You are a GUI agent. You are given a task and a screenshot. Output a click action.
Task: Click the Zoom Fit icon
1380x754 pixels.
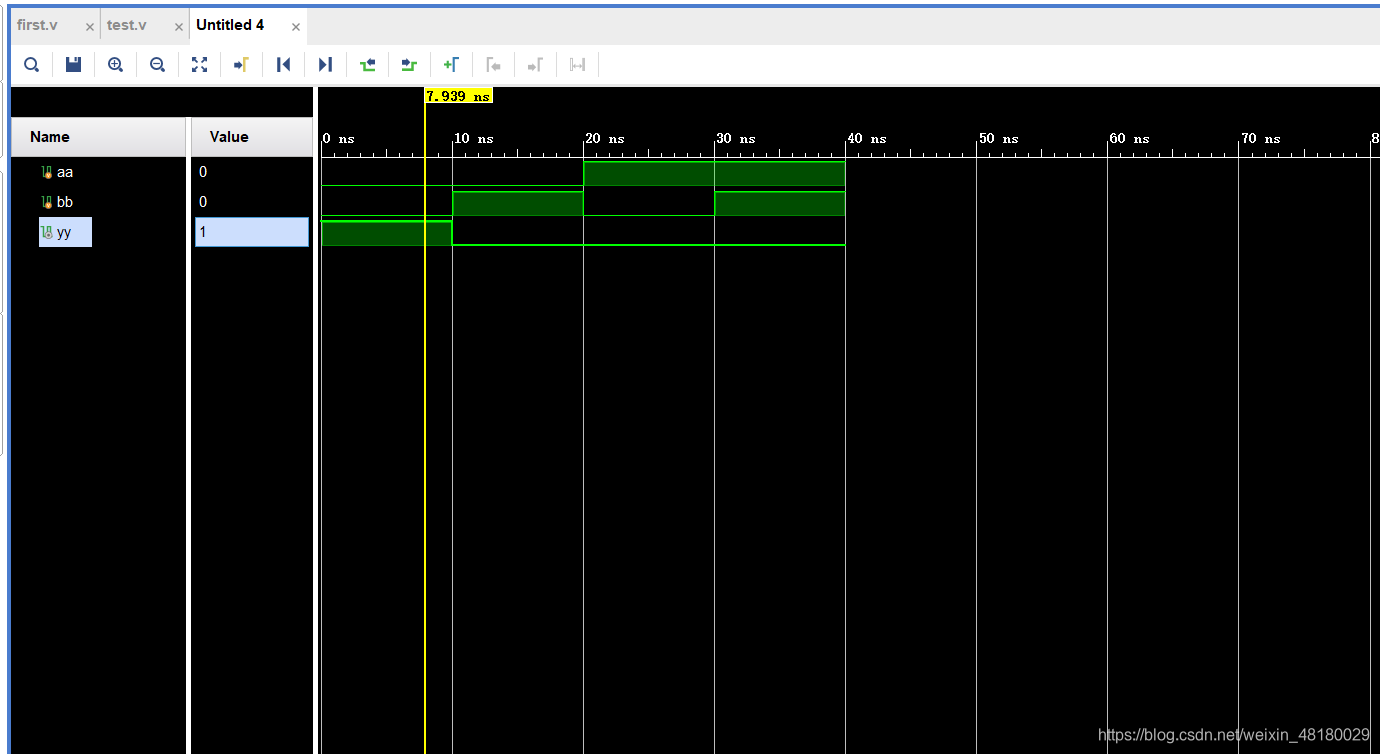(199, 65)
